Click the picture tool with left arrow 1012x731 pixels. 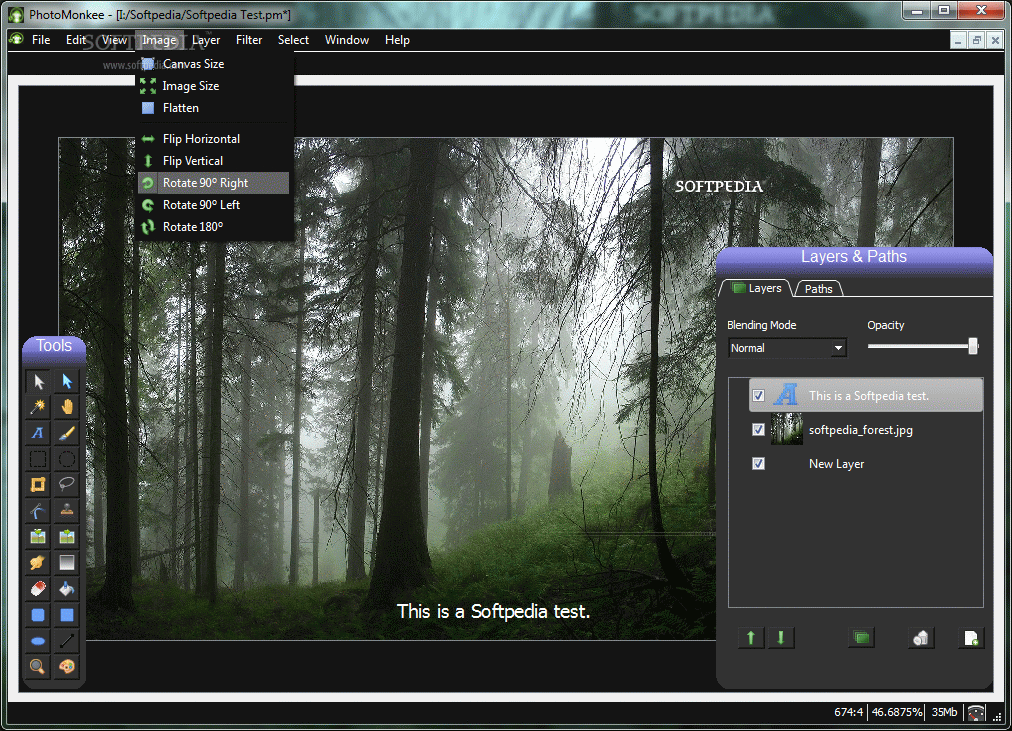(38, 537)
